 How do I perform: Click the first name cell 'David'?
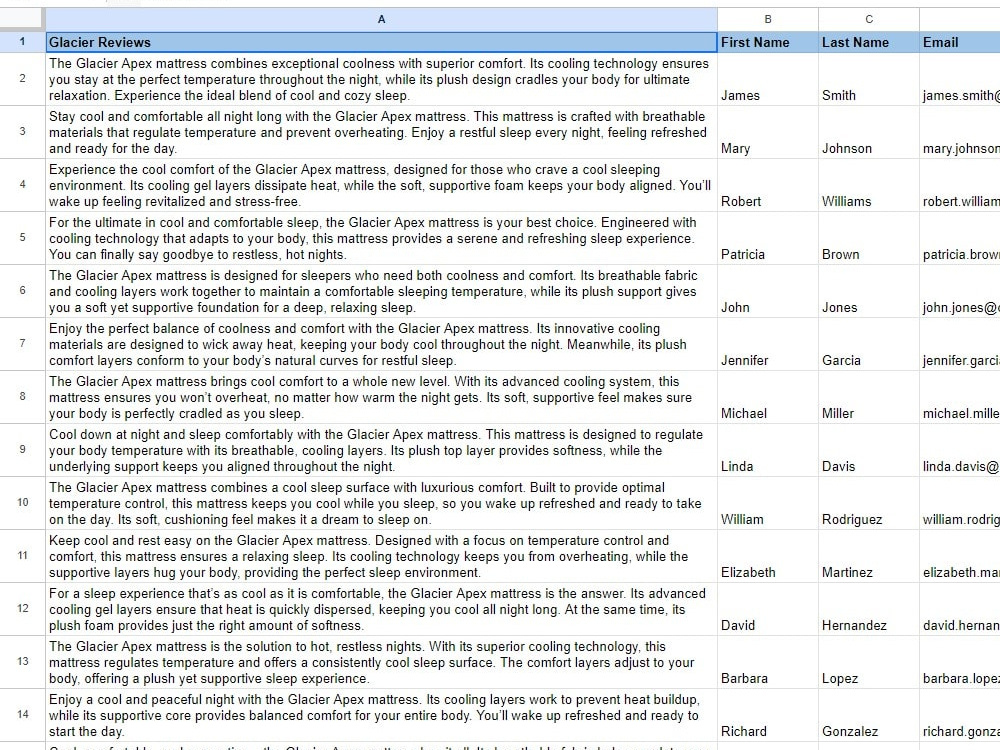tap(768, 608)
